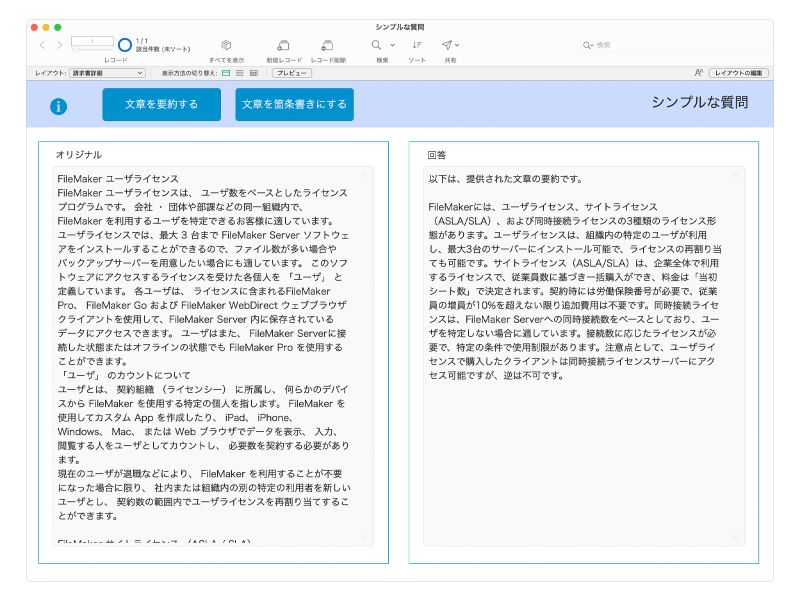Click the blue info icon
Screen dimensions: 800x602
tap(59, 106)
